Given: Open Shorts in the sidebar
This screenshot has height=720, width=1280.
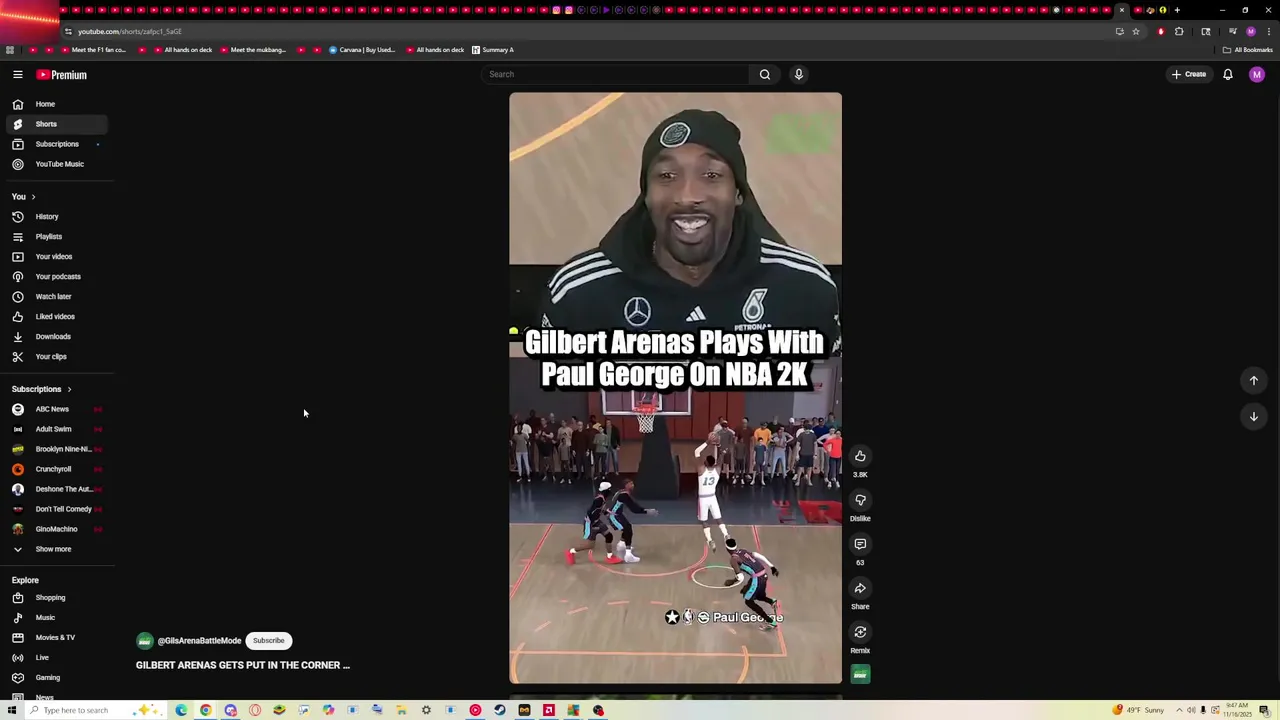Looking at the screenshot, I should click(56, 124).
